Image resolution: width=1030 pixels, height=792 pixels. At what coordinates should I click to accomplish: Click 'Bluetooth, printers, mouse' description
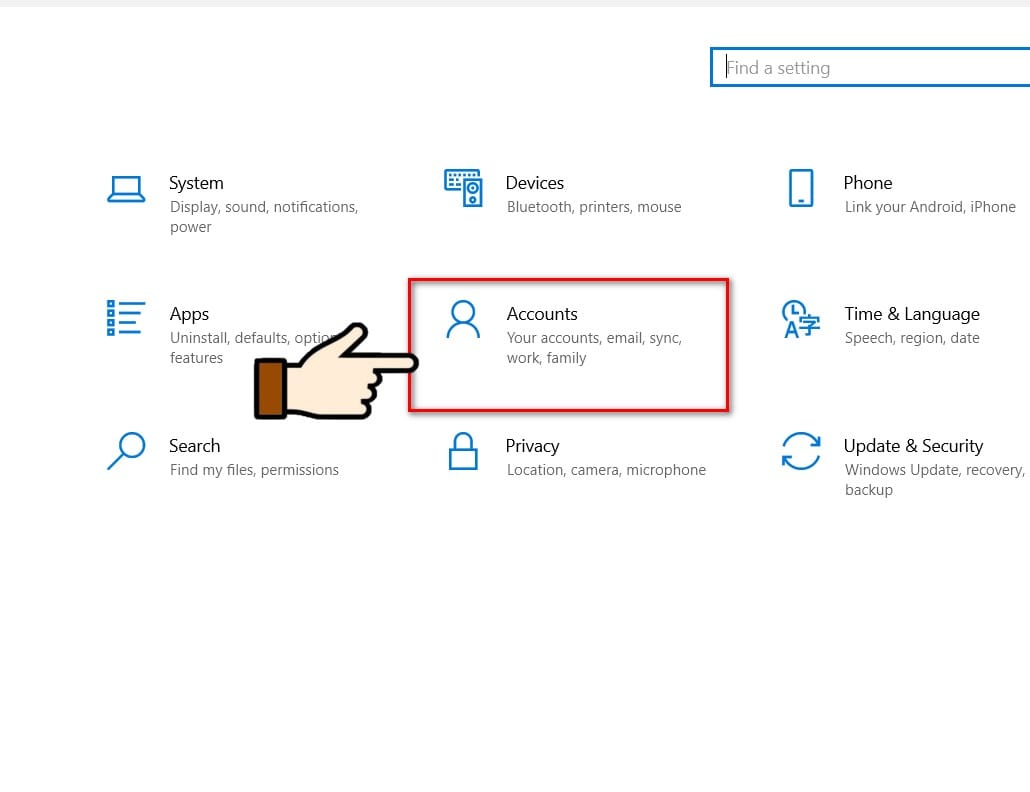(x=594, y=207)
